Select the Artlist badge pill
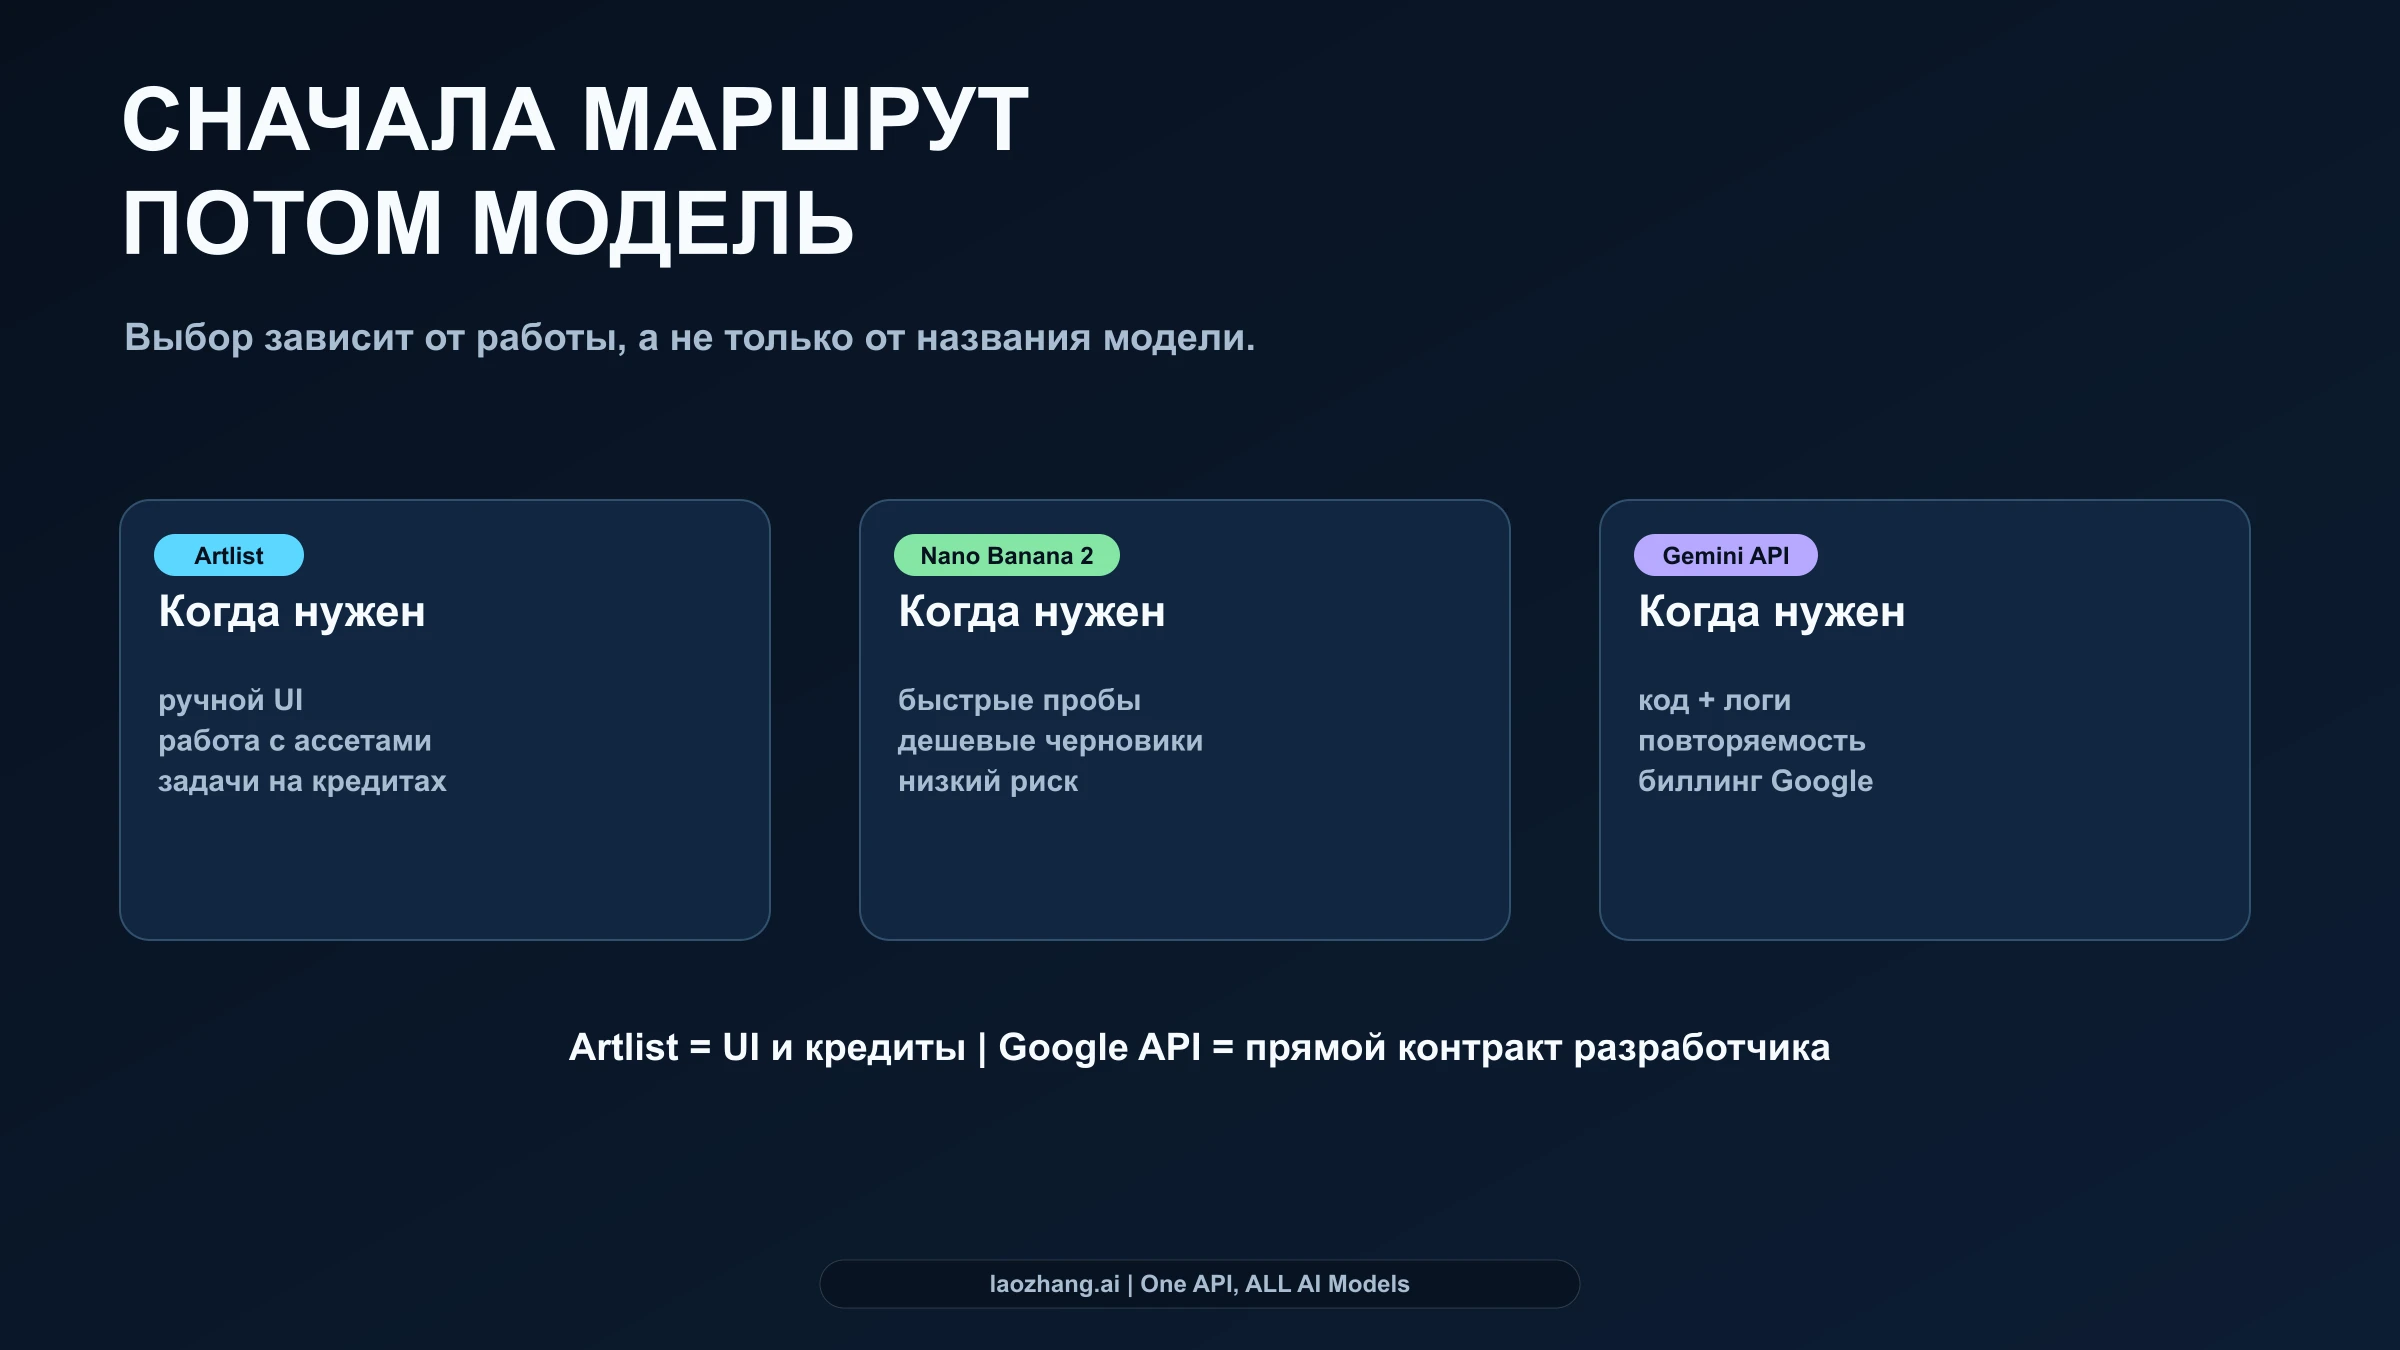Image resolution: width=2400 pixels, height=1350 pixels. pyautogui.click(x=228, y=555)
